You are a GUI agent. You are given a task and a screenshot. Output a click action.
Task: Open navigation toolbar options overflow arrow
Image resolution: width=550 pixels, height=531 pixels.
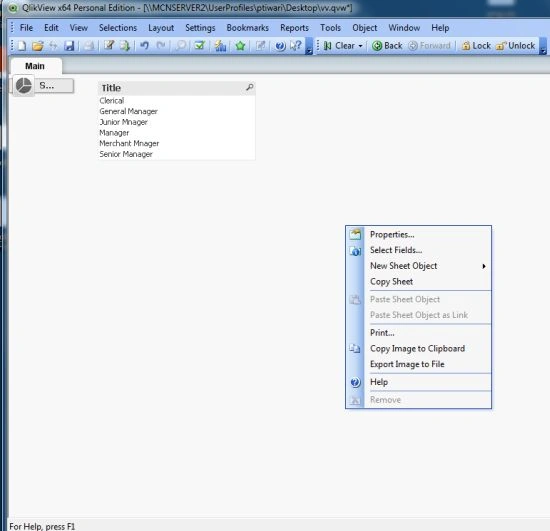(x=543, y=46)
